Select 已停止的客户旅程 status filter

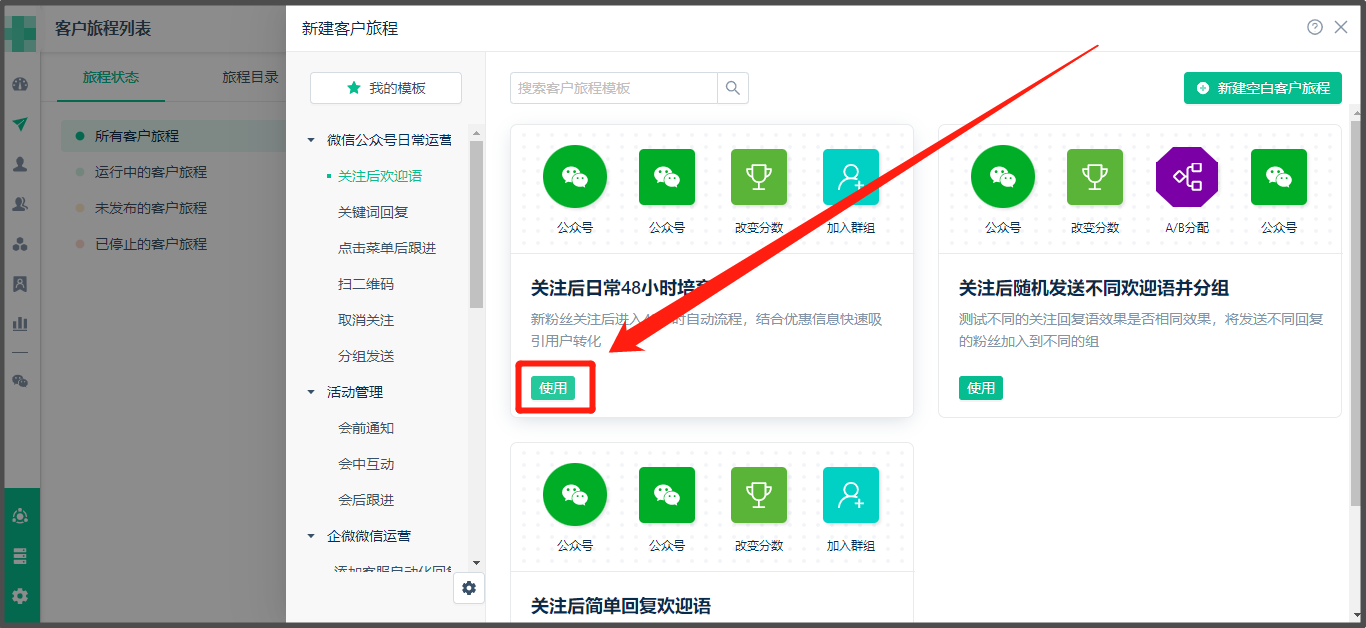[x=150, y=244]
